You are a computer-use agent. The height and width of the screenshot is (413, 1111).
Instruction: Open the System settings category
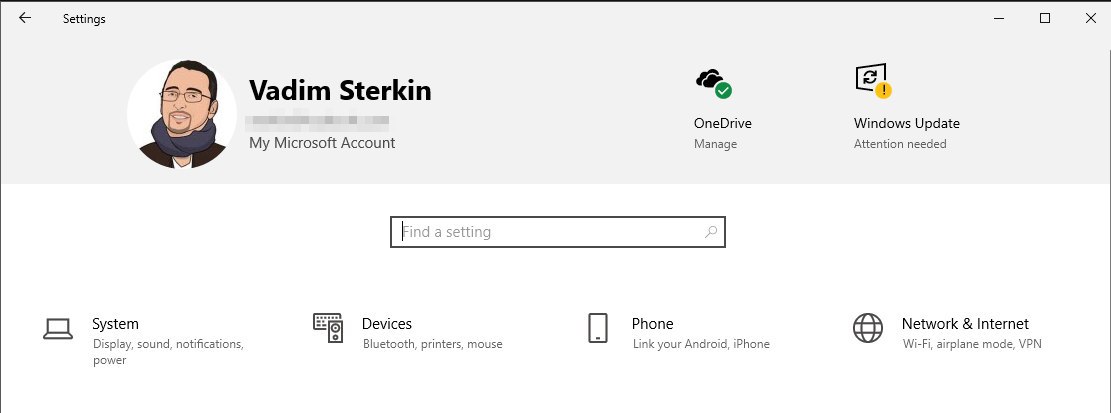click(x=115, y=324)
